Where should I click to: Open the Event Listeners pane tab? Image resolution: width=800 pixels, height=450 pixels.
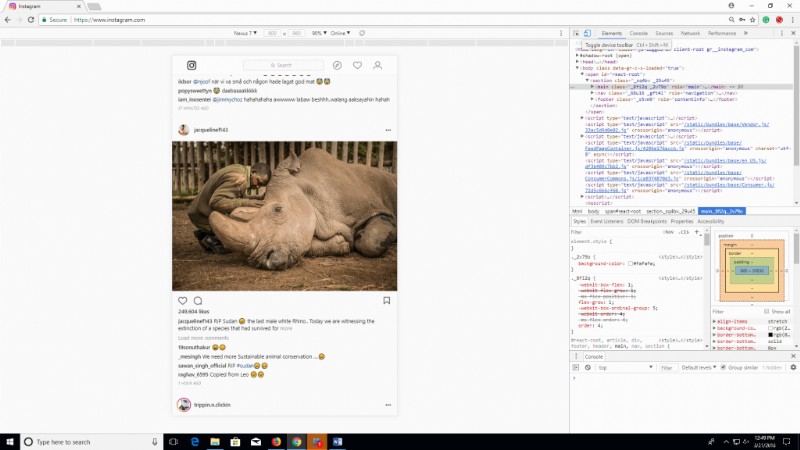click(607, 221)
